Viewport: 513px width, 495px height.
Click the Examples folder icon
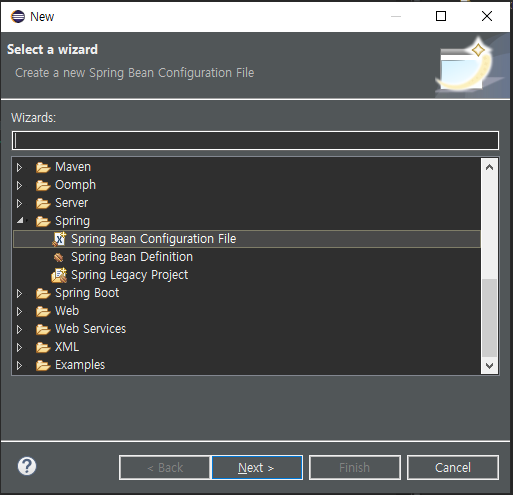coord(43,365)
